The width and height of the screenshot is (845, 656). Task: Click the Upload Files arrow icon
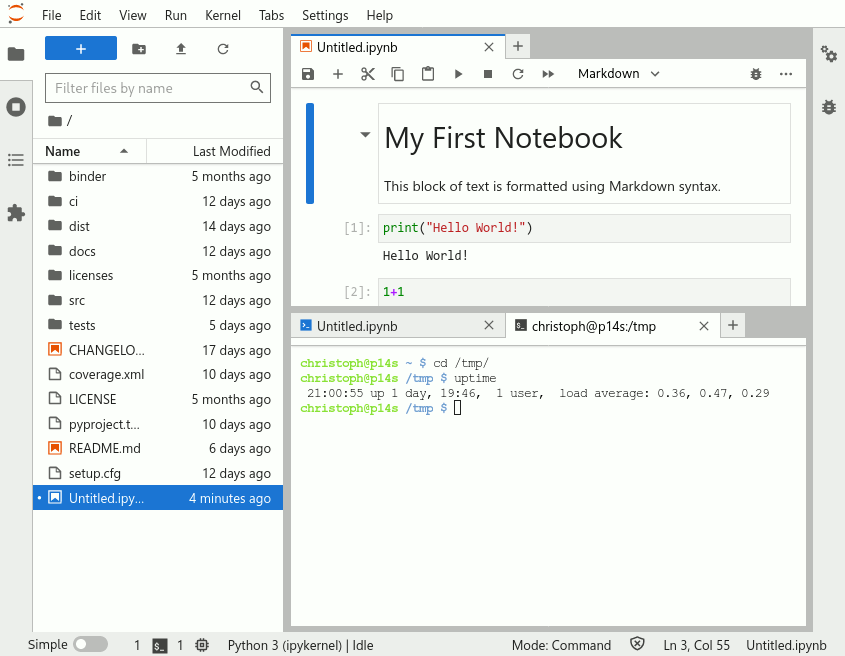tap(181, 49)
